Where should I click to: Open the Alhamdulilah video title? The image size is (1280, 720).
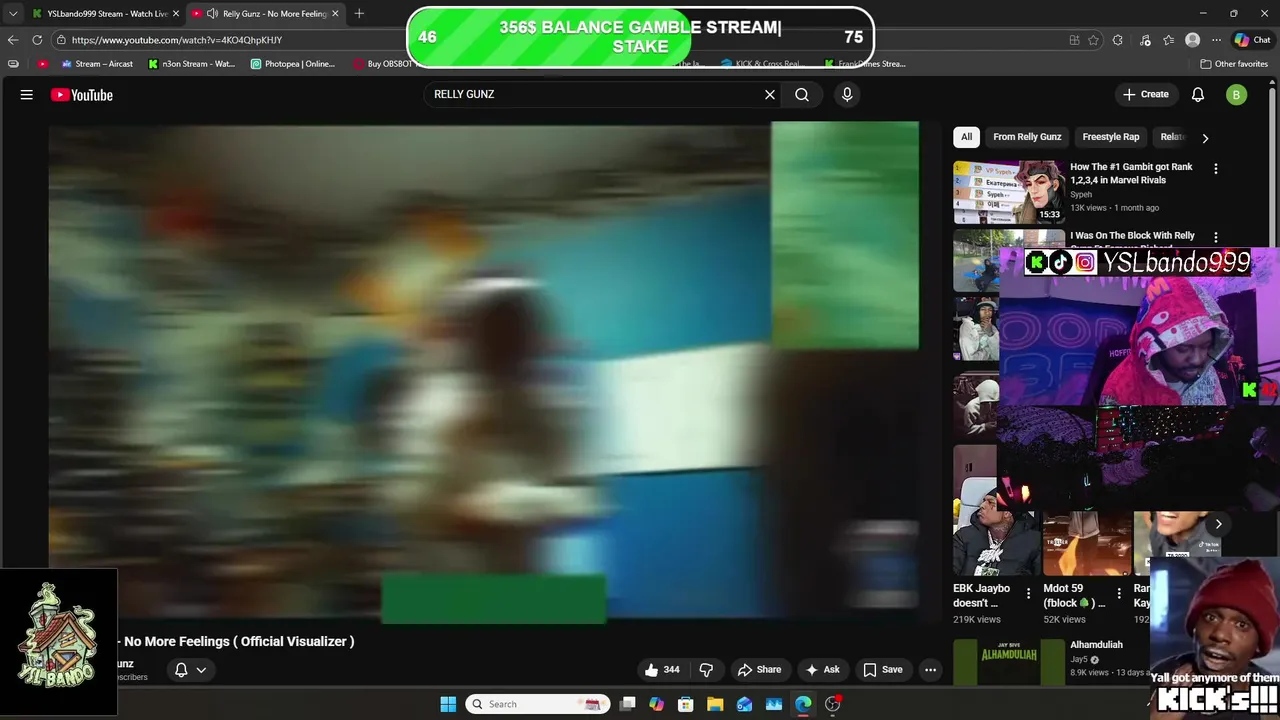(x=1096, y=645)
